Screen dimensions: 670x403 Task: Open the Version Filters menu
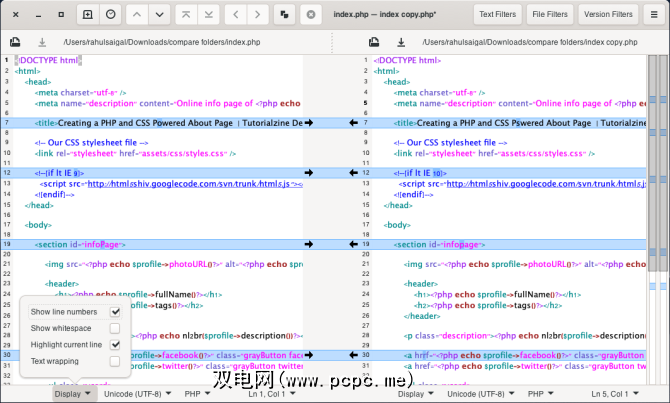(x=608, y=15)
